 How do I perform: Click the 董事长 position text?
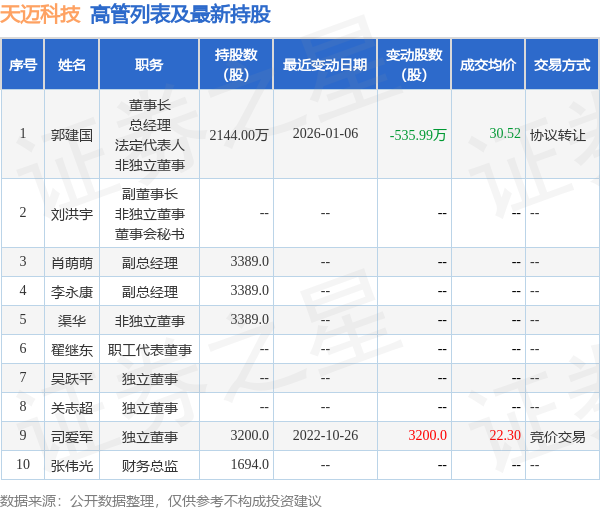point(150,105)
